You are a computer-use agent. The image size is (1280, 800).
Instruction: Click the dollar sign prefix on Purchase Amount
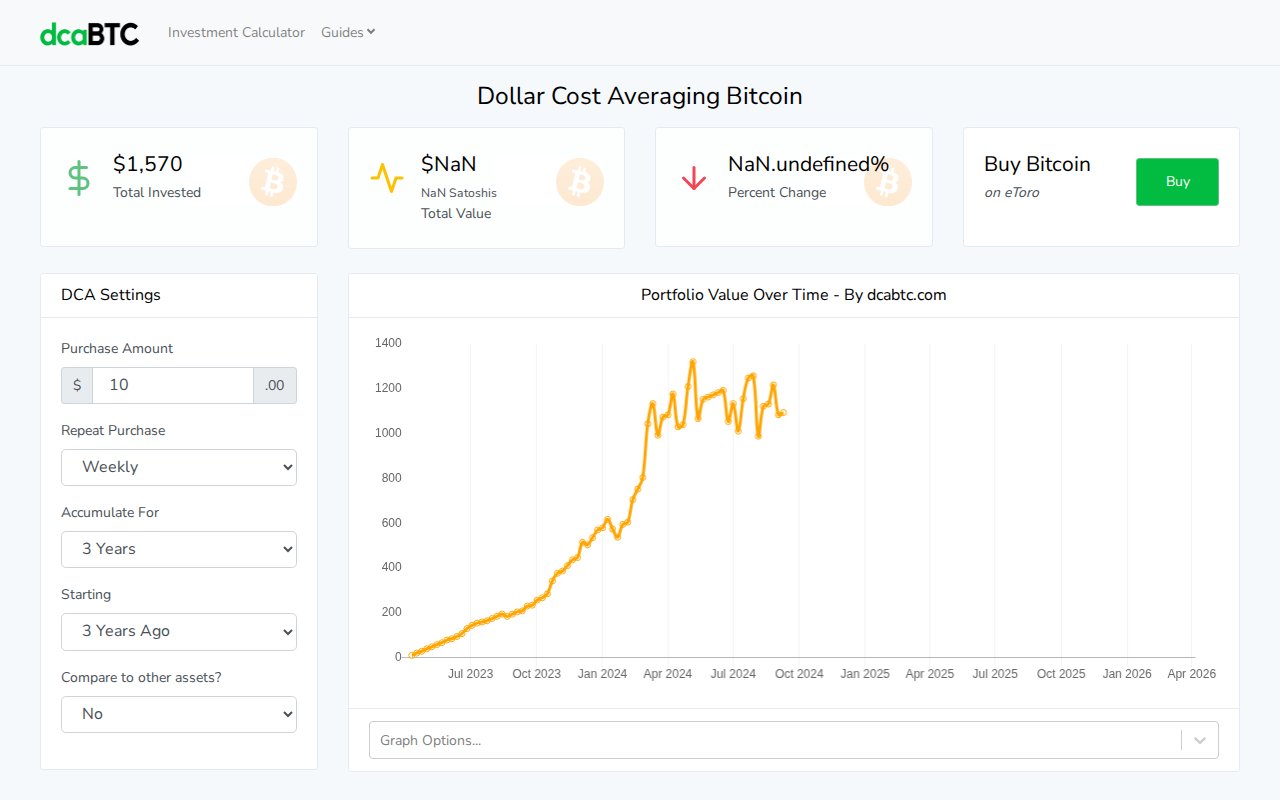[x=76, y=385]
